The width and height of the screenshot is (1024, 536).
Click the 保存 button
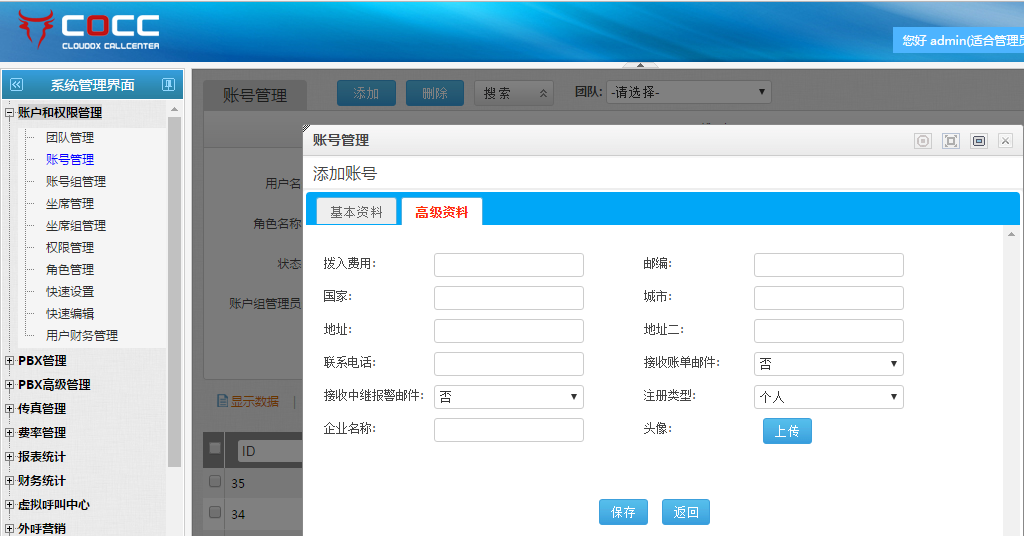tap(623, 512)
